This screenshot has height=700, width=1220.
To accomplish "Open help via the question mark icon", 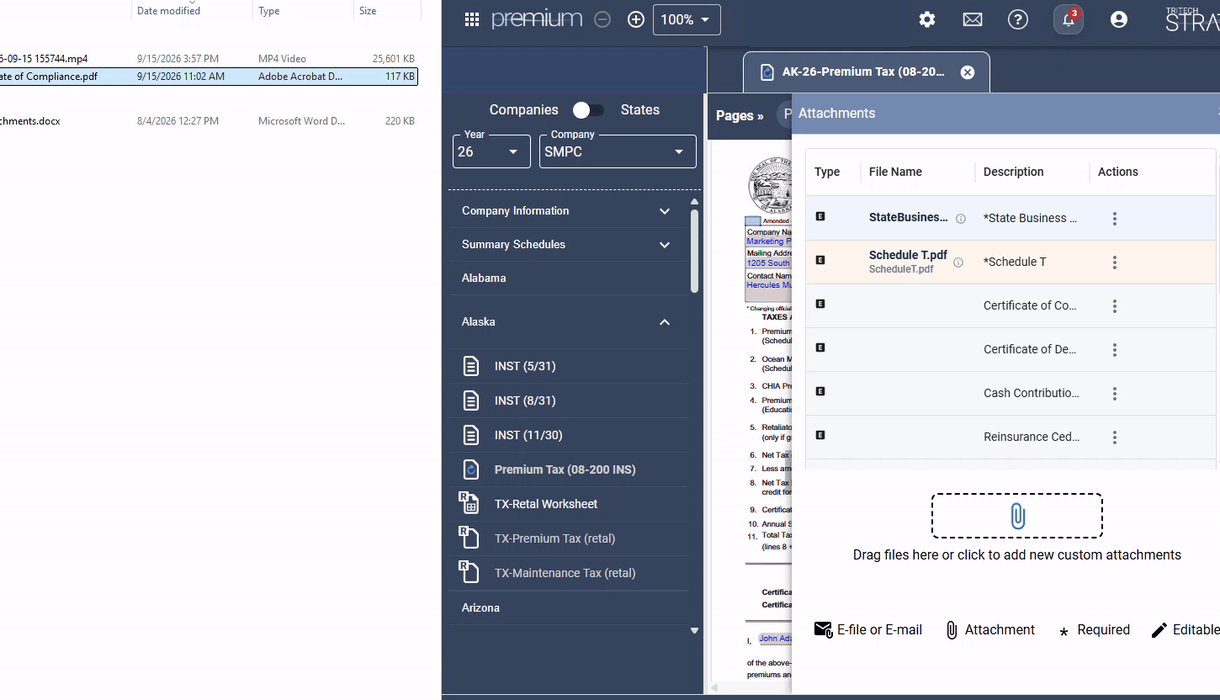I will pos(1018,19).
